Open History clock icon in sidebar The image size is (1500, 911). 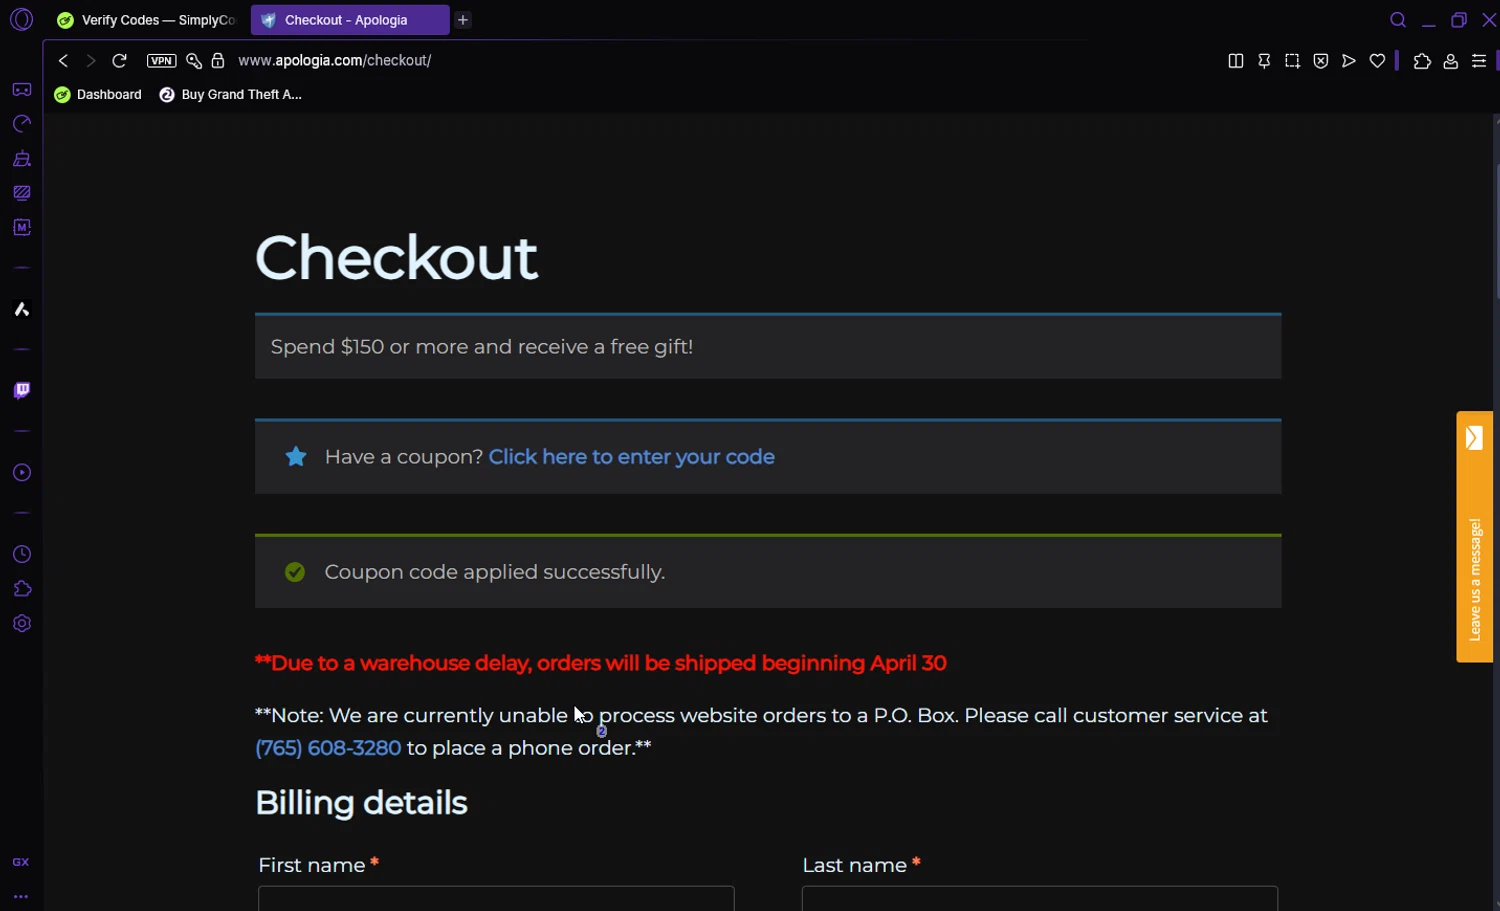pos(21,555)
